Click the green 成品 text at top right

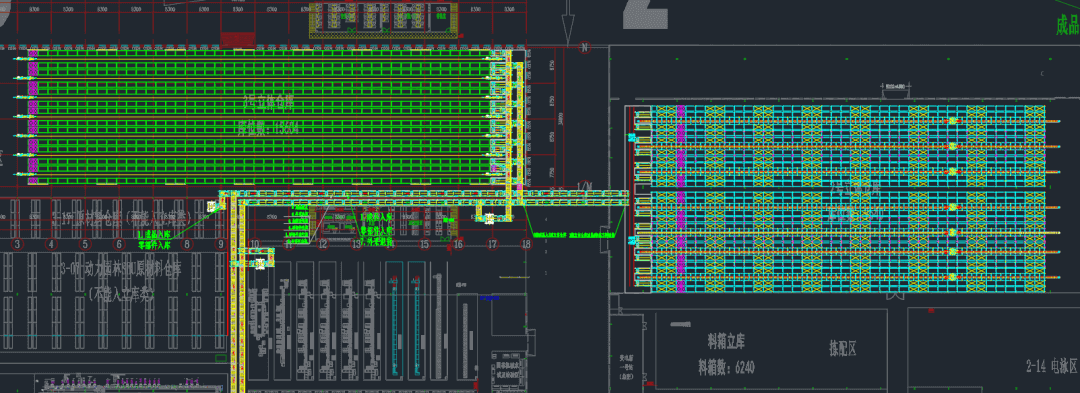(x=1068, y=25)
